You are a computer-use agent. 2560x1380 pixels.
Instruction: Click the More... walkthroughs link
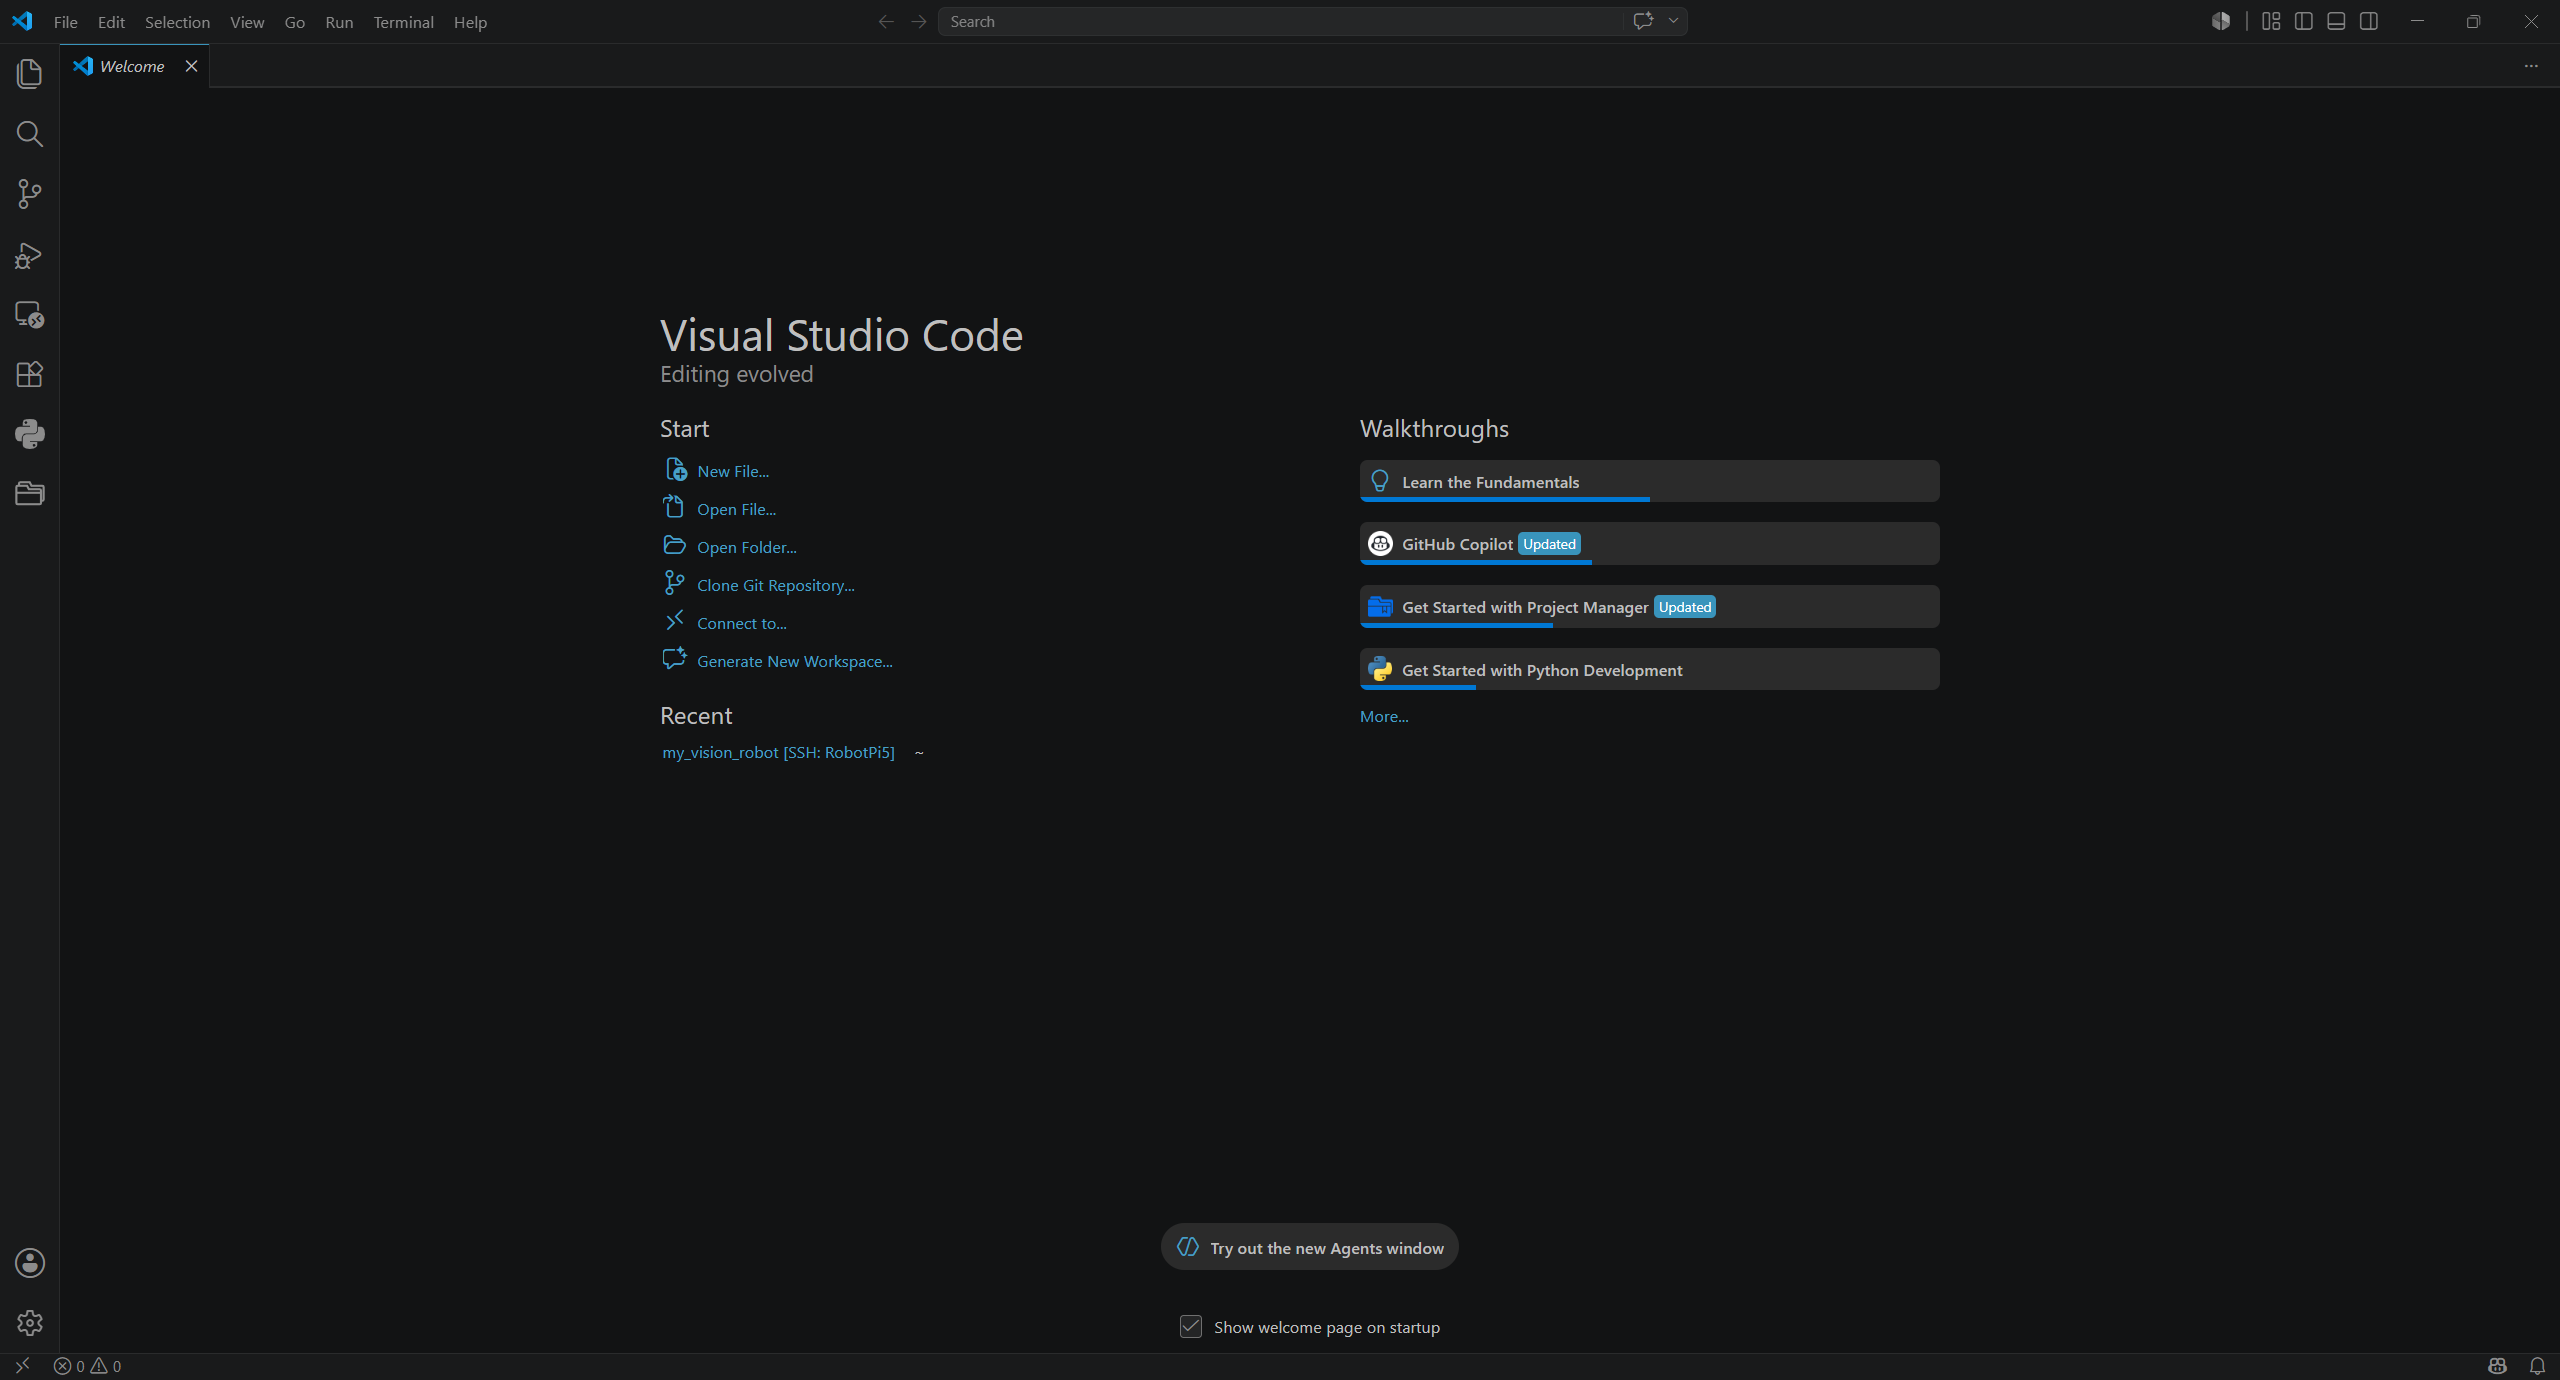(1384, 716)
